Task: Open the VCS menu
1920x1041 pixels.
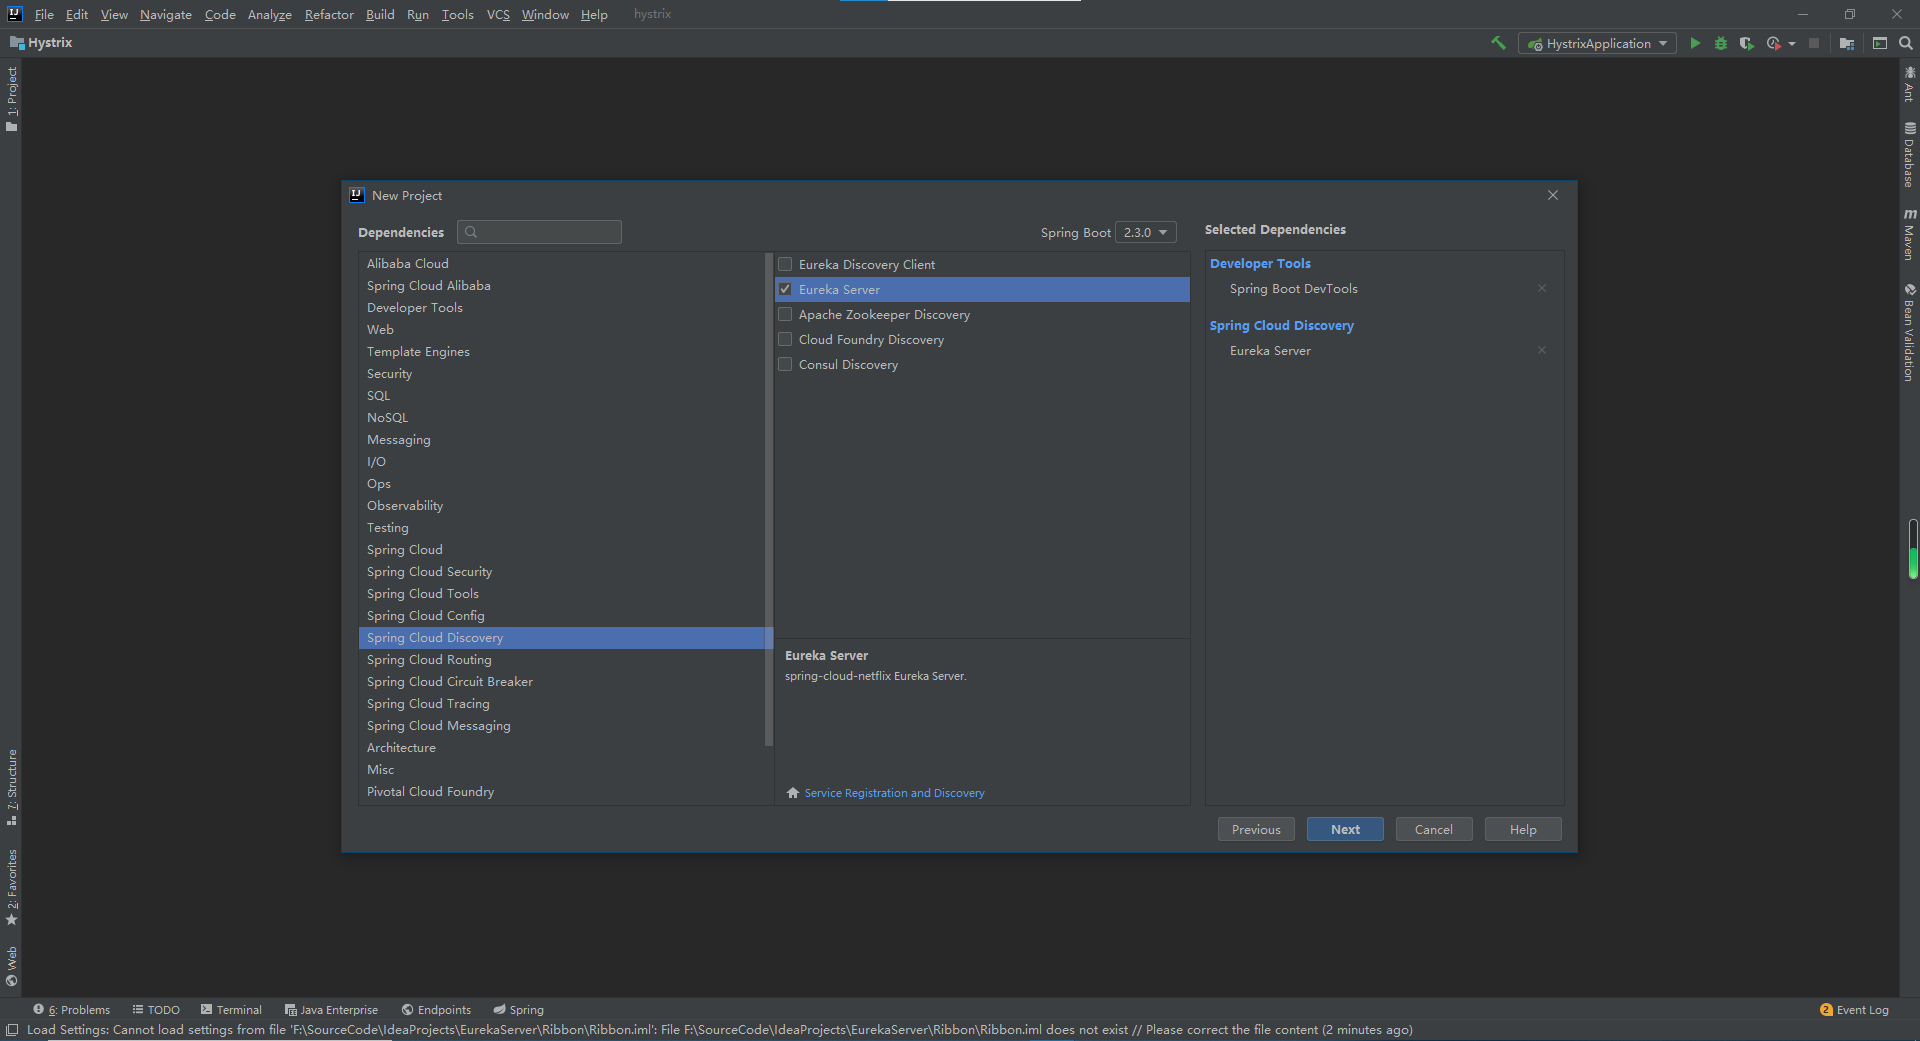Action: (498, 14)
